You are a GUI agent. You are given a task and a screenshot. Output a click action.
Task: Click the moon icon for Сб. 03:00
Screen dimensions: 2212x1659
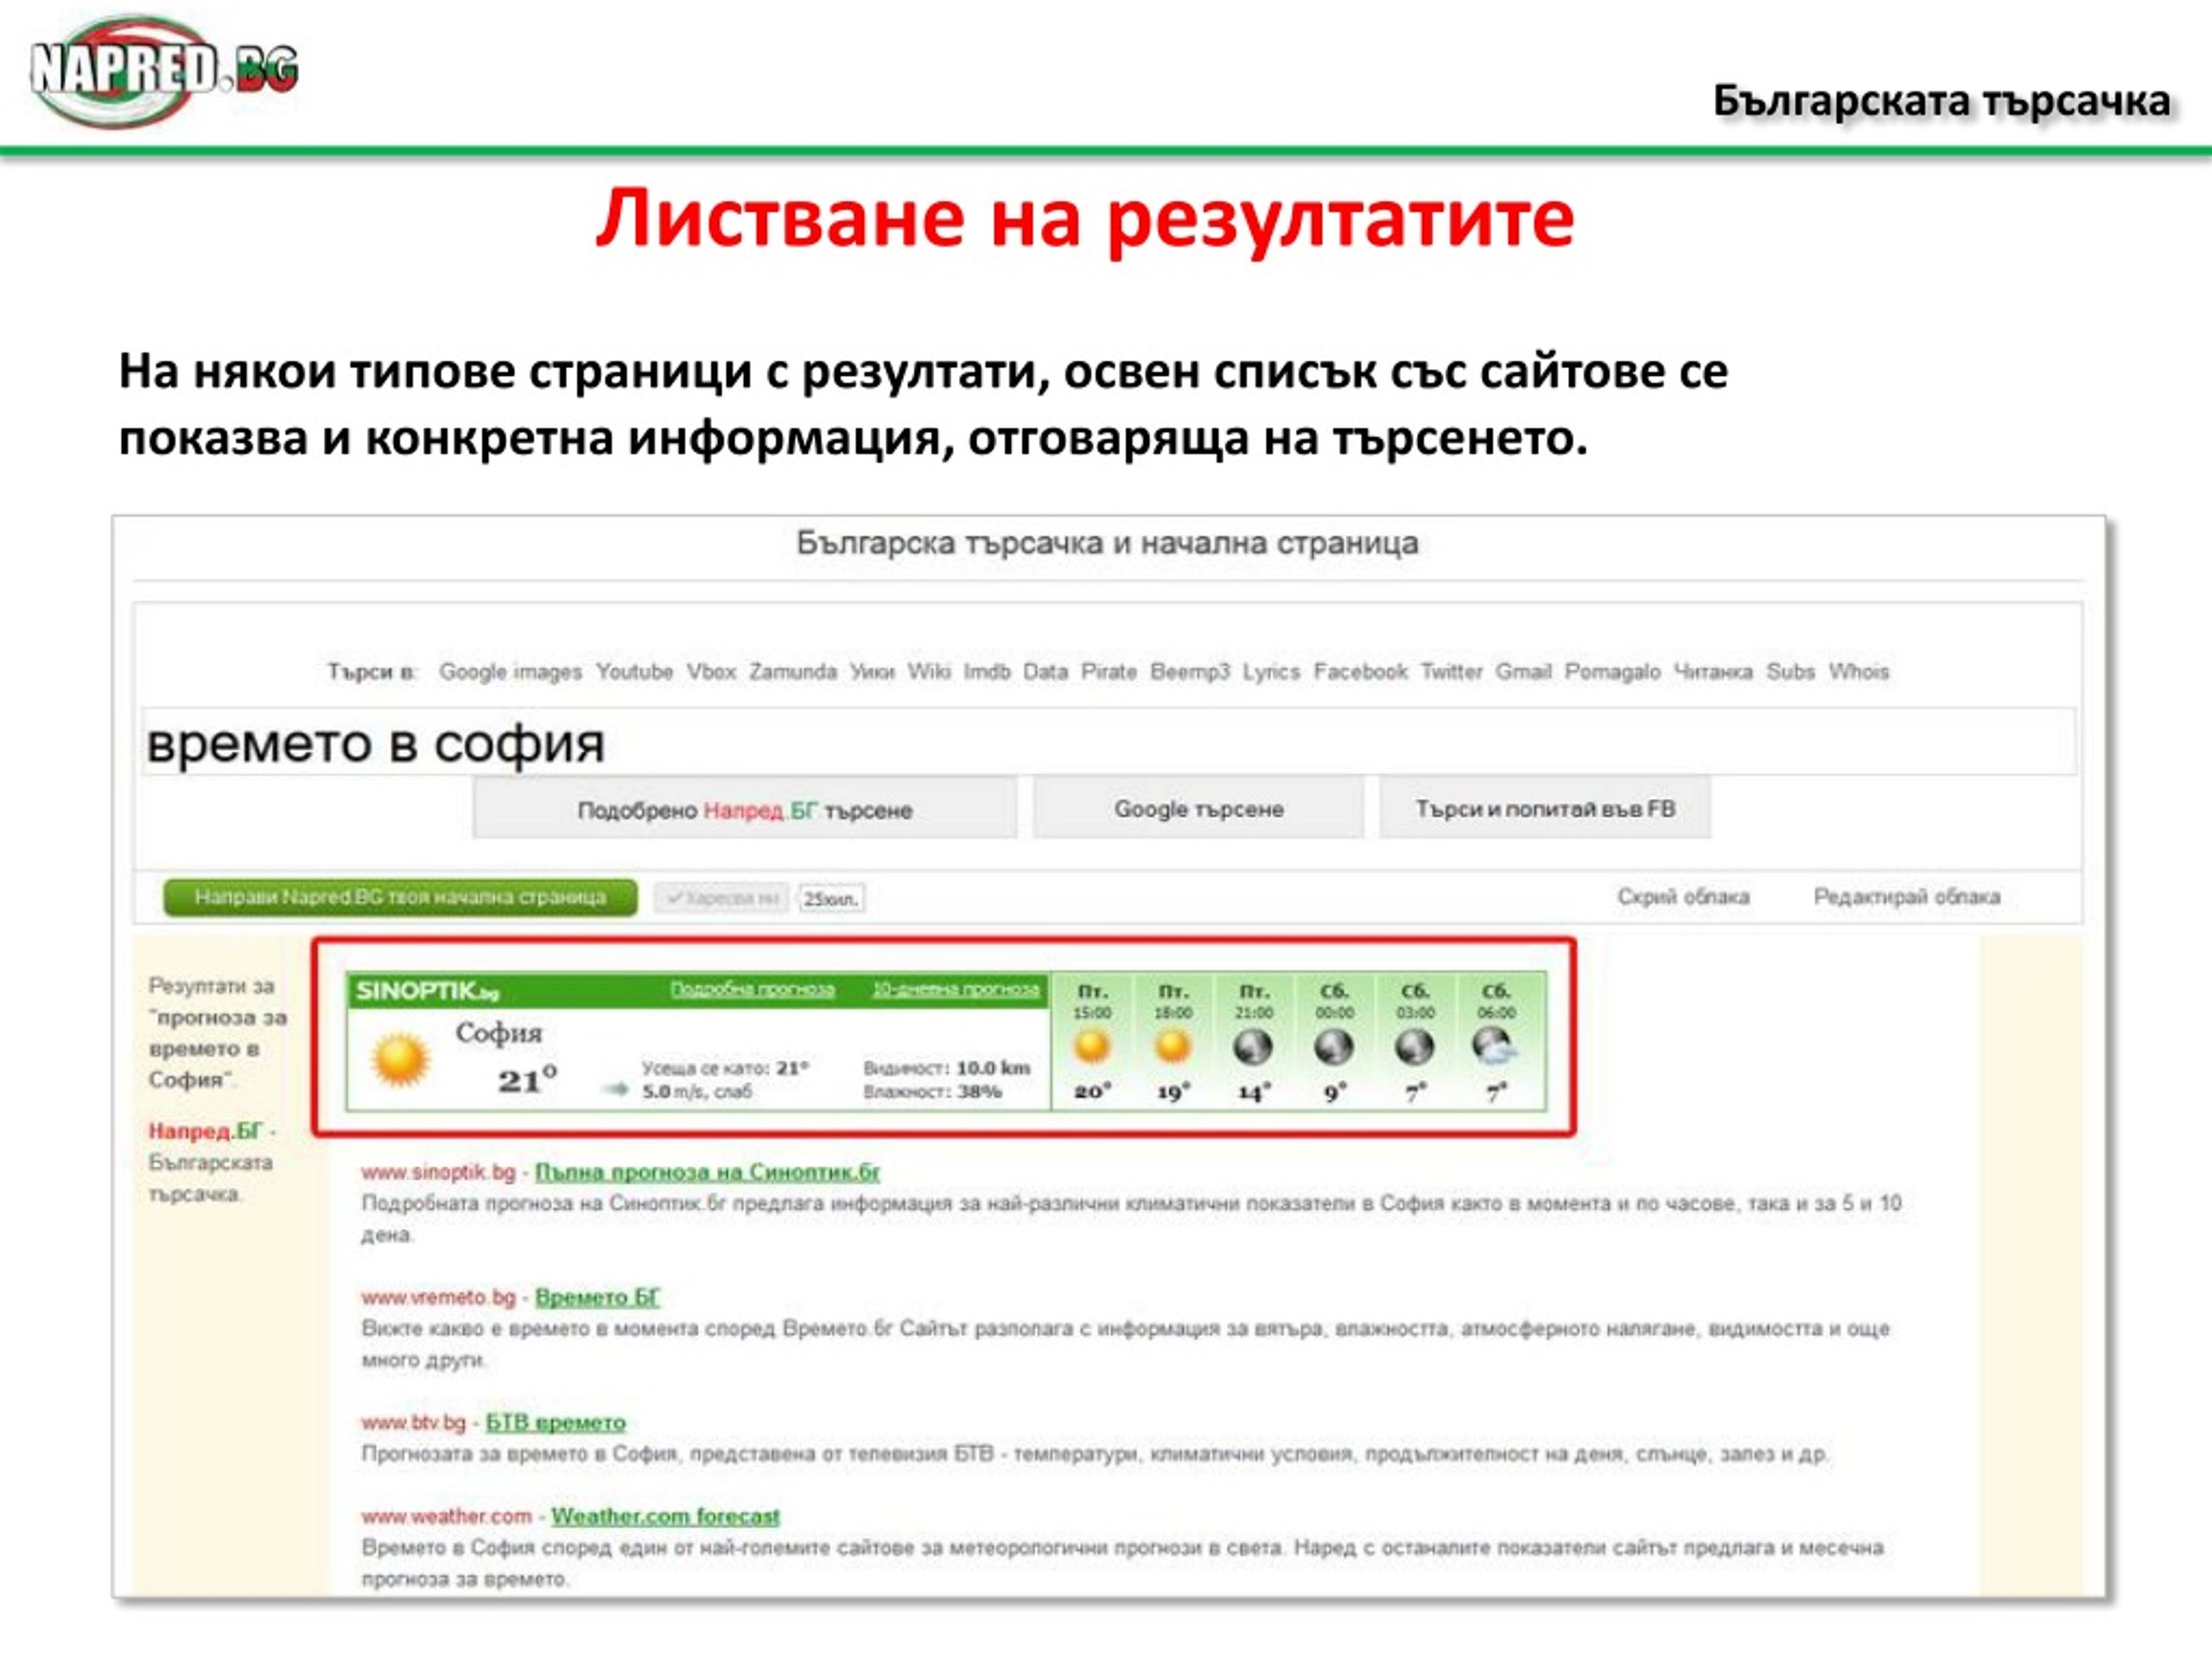(x=1415, y=1047)
